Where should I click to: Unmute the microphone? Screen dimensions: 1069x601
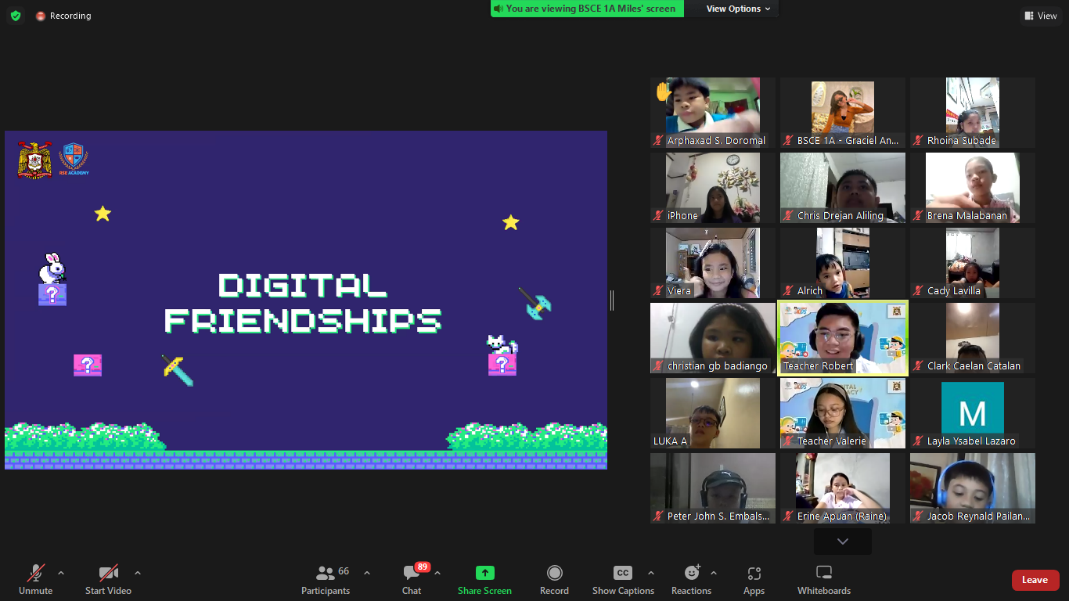click(35, 580)
